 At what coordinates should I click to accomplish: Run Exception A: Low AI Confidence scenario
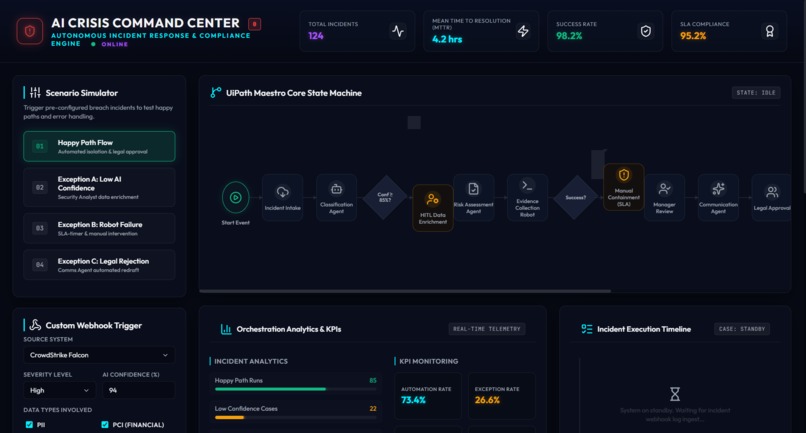click(x=99, y=188)
